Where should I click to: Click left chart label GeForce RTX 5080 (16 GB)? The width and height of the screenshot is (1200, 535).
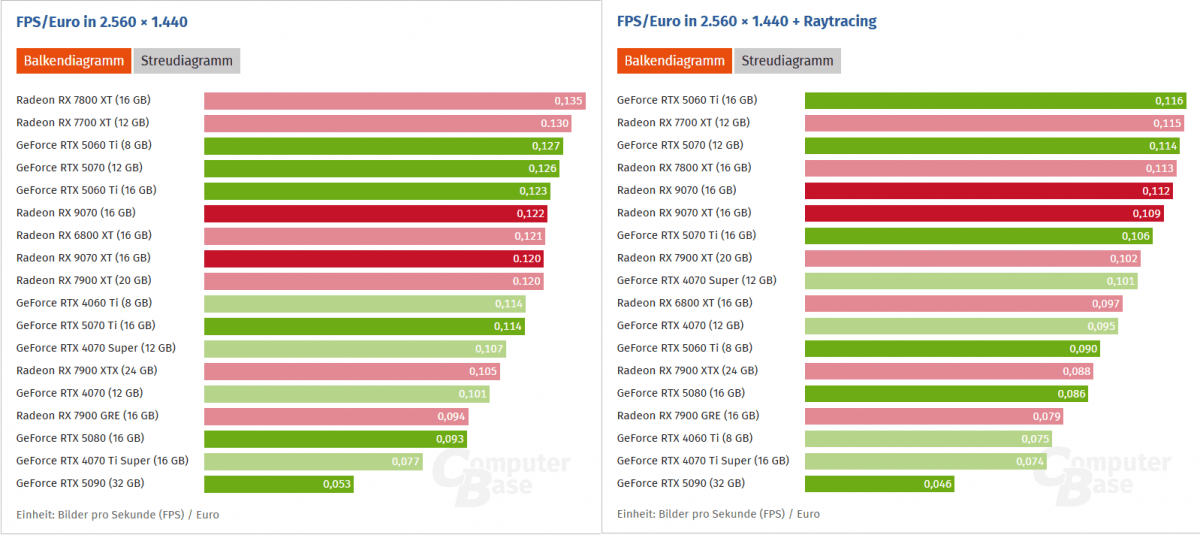[80, 439]
